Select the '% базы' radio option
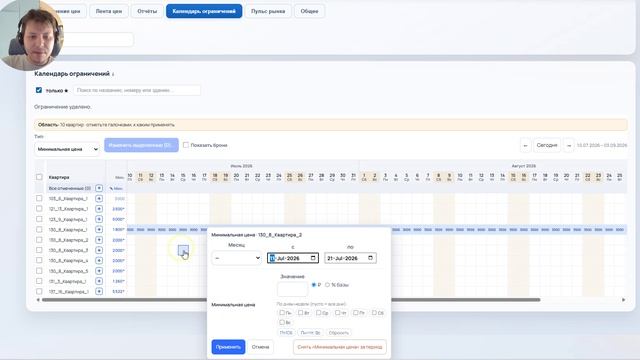This screenshot has width=640, height=360. point(327,285)
